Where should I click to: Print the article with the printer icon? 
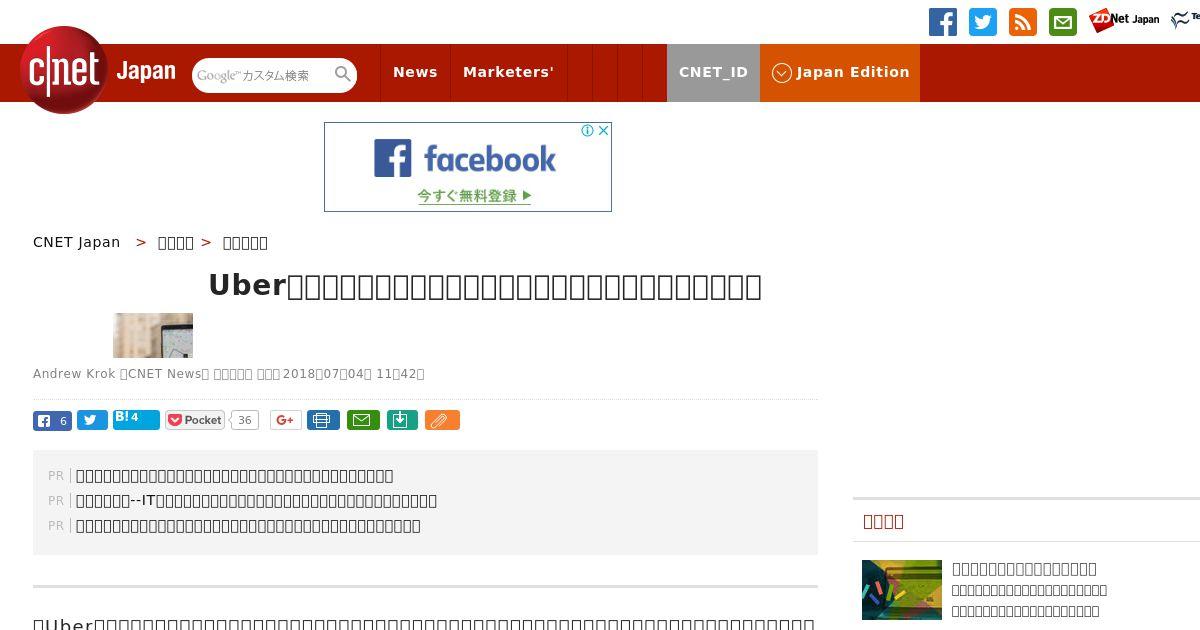coord(323,420)
